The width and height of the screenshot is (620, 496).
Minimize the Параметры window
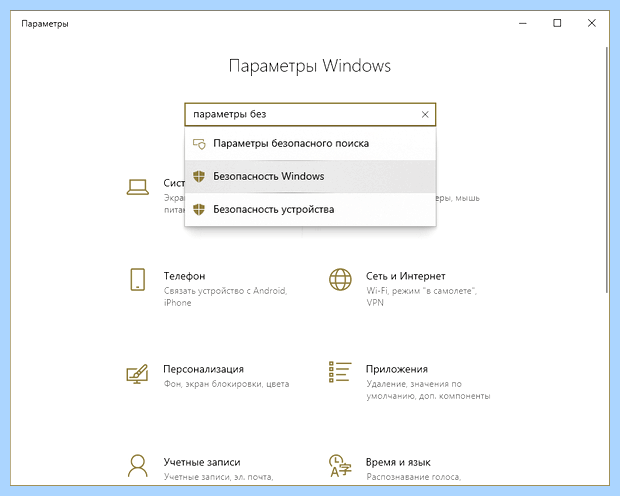coord(523,23)
